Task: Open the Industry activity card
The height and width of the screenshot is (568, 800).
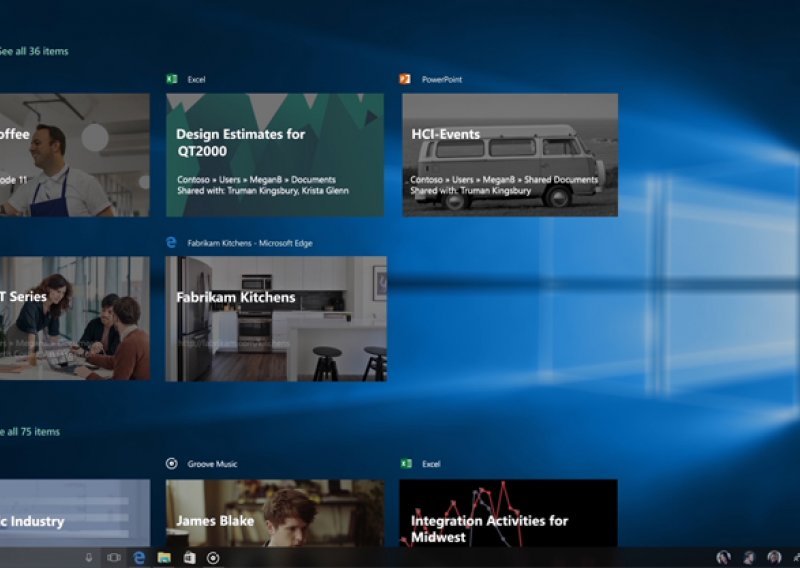Action: click(75, 513)
